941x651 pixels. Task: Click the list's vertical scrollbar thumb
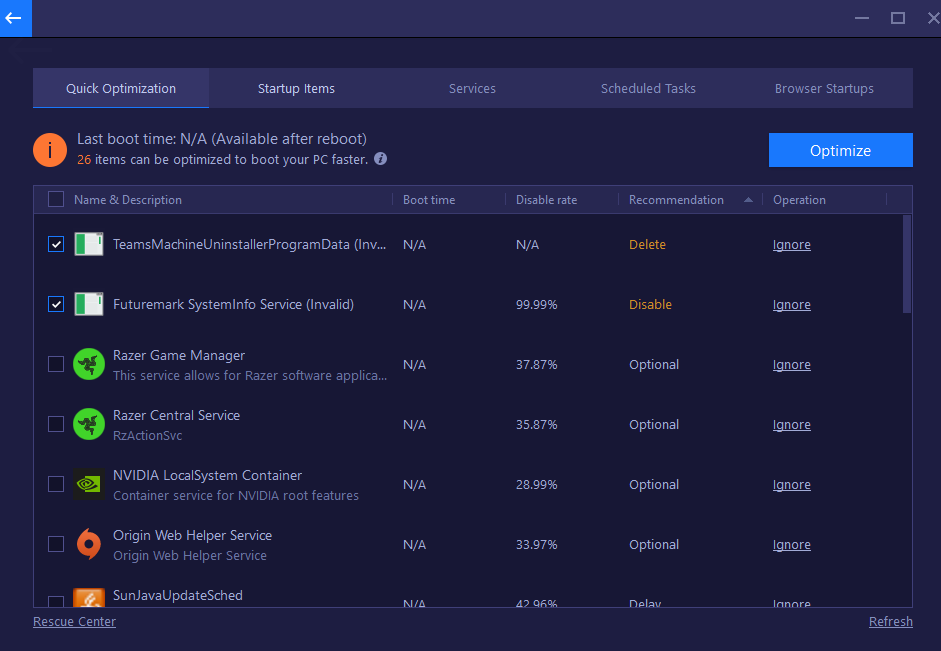coord(907,264)
